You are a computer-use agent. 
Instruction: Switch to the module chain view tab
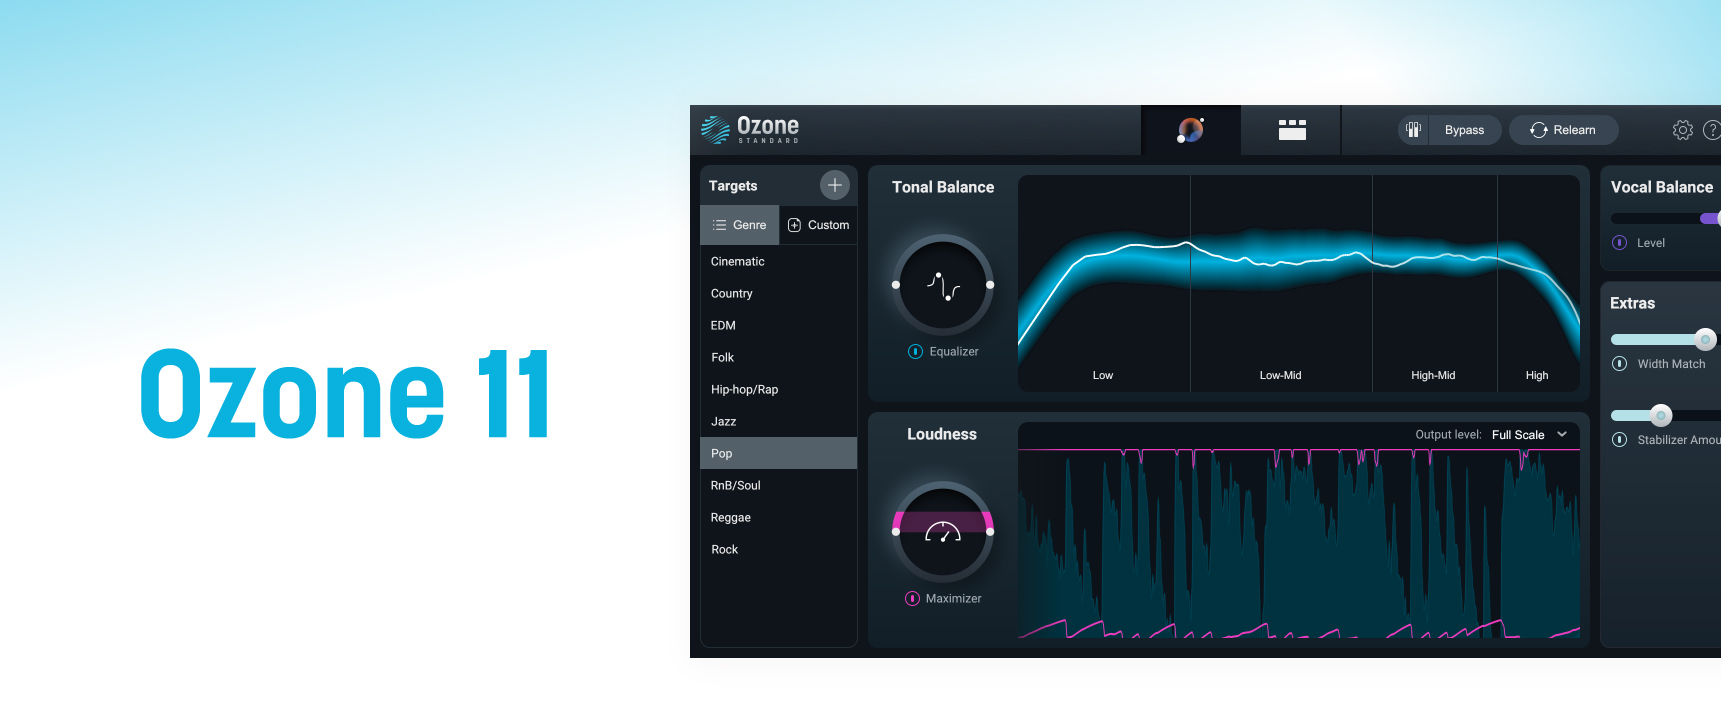(1292, 130)
